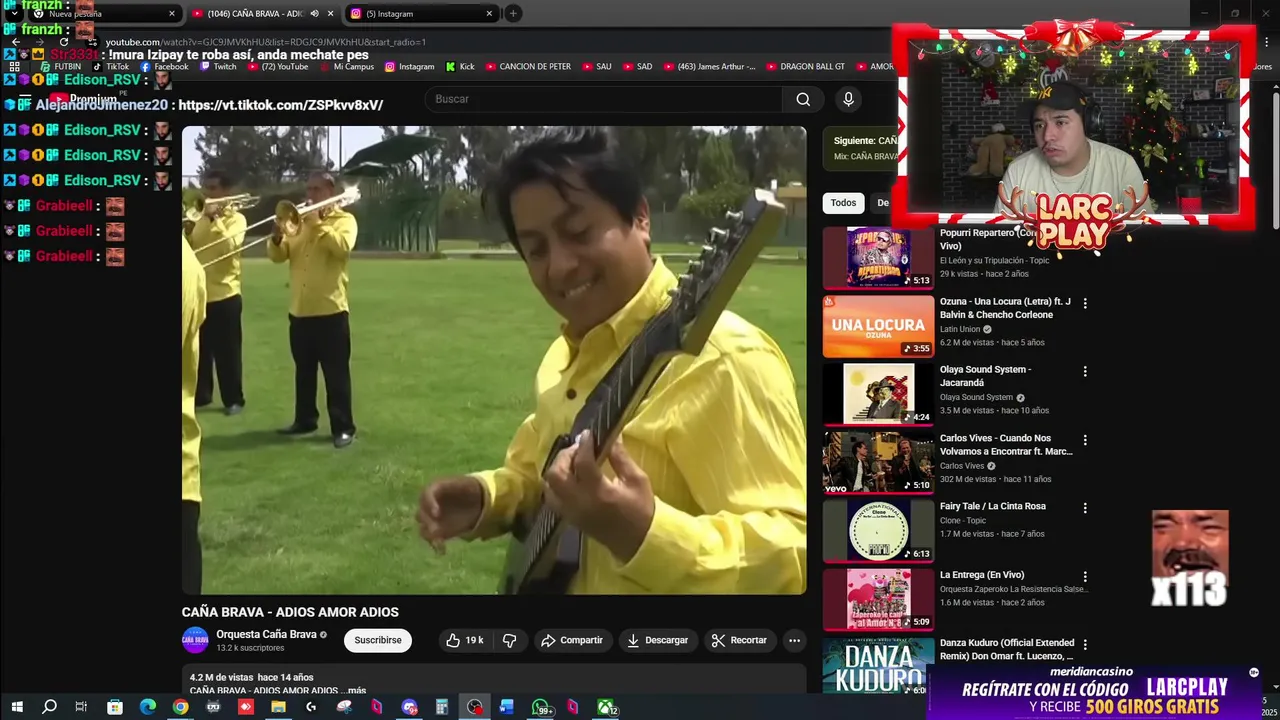Expand description with ...más

coord(355,691)
